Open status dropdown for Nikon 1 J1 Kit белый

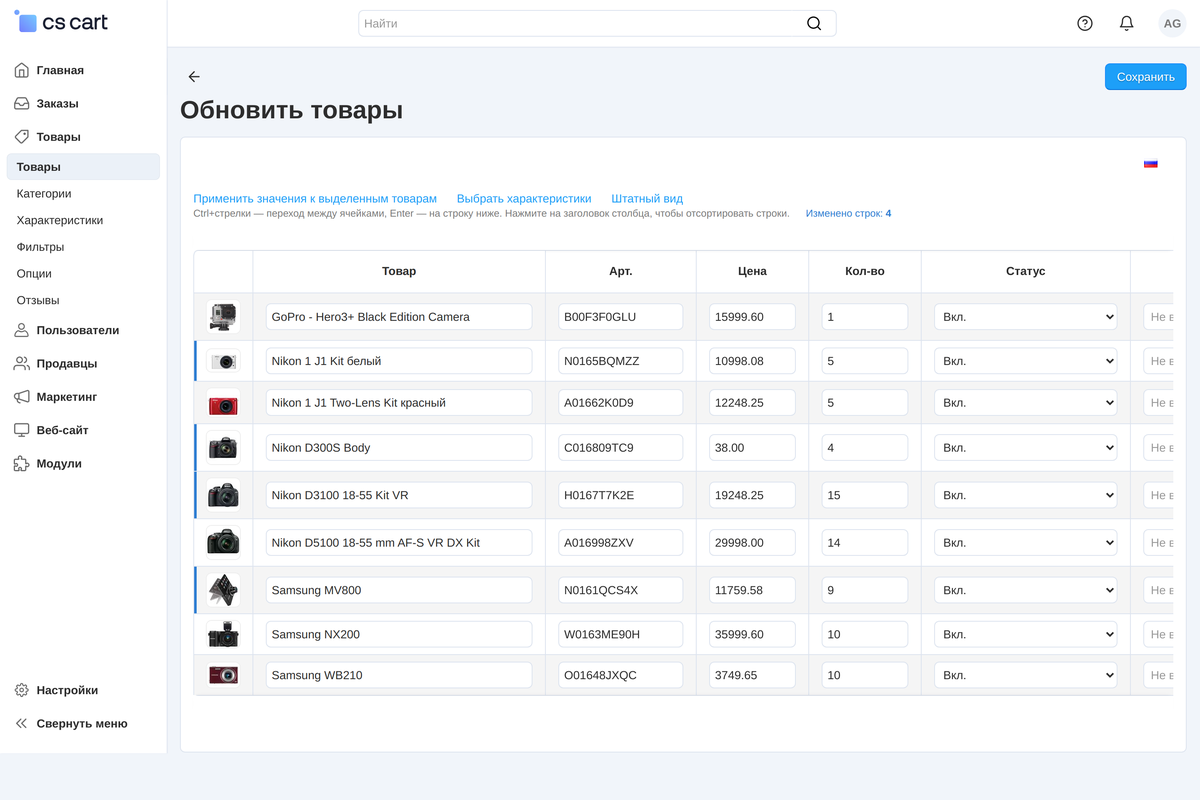click(1025, 361)
